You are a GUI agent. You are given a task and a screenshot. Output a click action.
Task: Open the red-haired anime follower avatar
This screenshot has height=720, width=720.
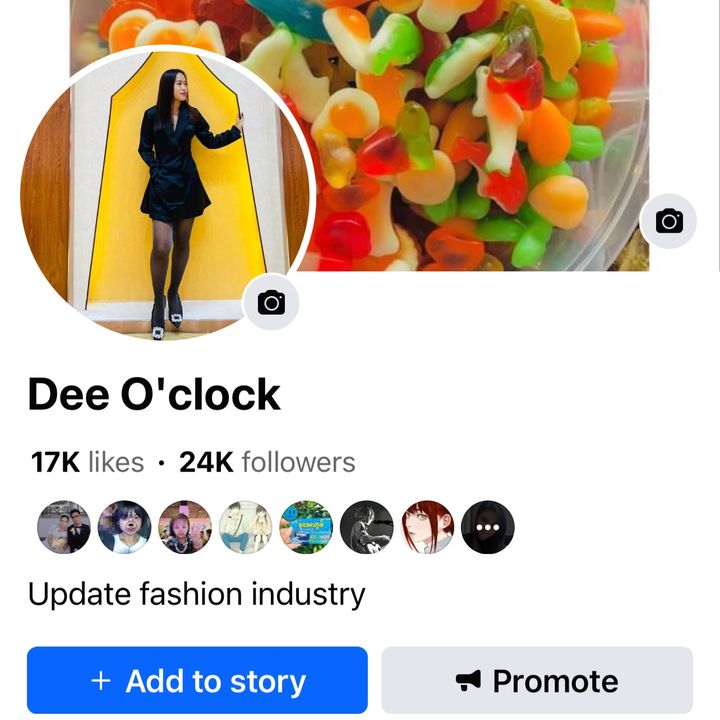[427, 527]
